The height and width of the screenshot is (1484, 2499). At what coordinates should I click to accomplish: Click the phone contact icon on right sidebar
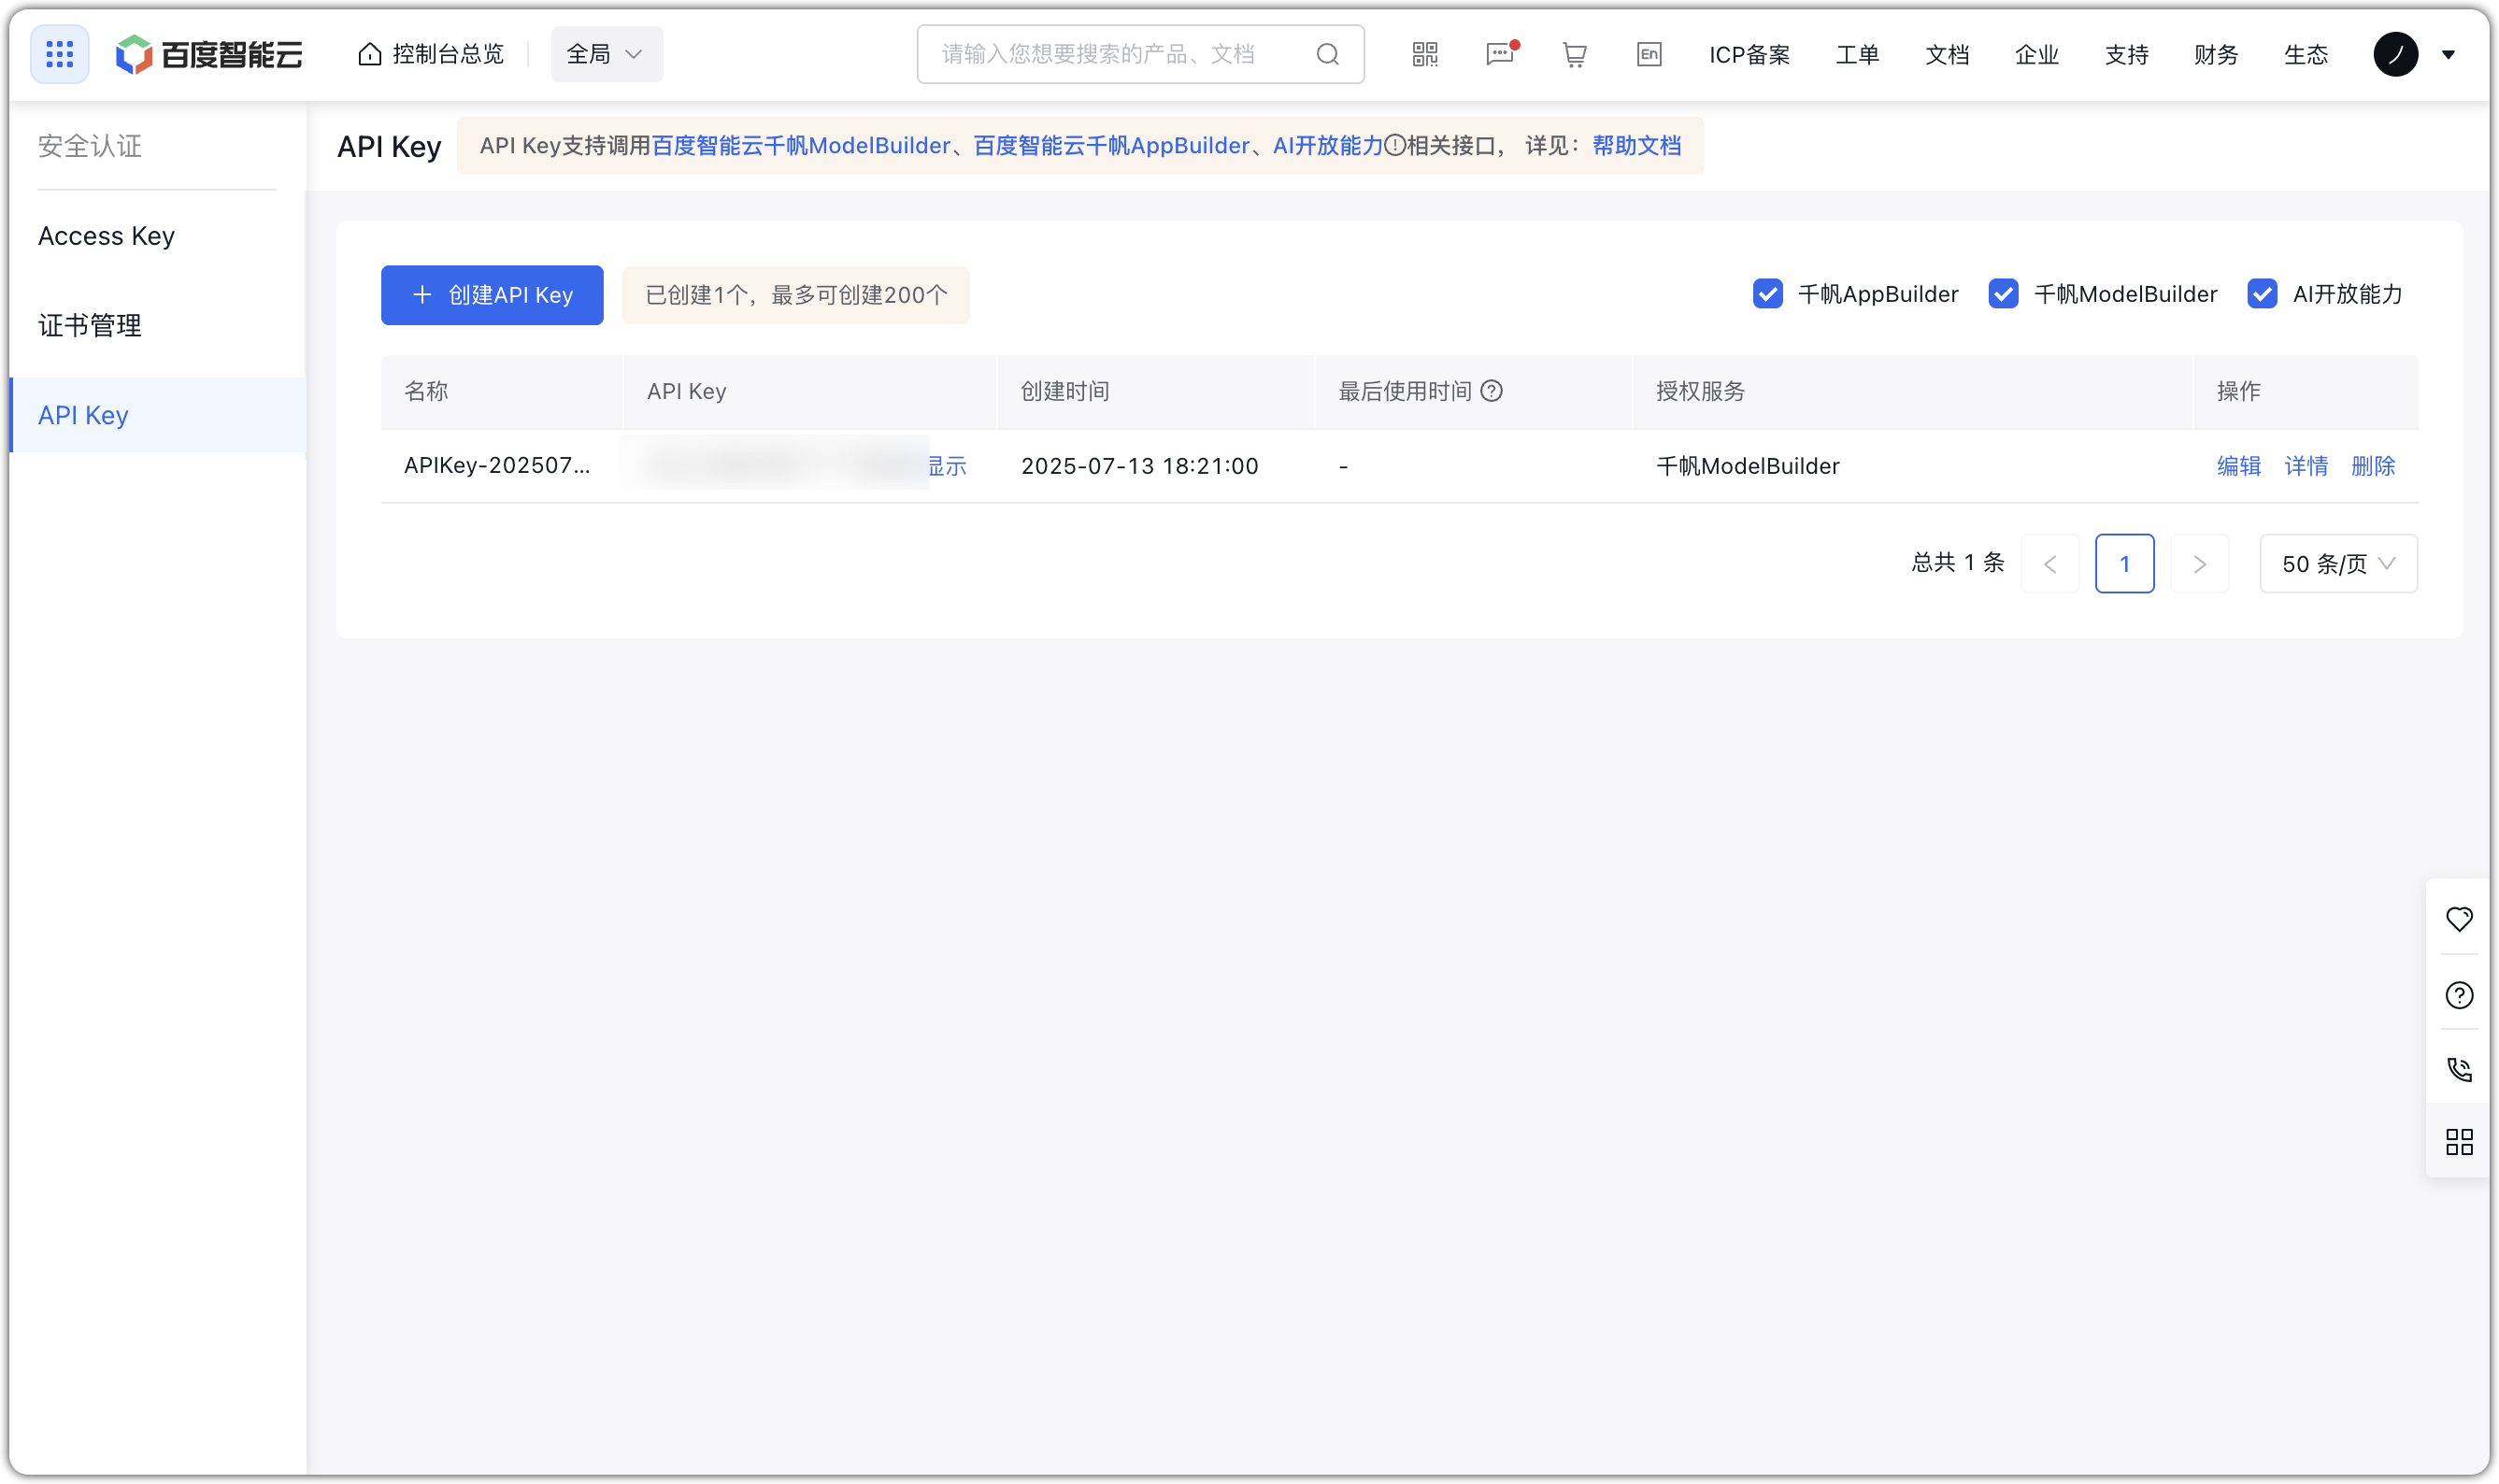tap(2461, 1068)
